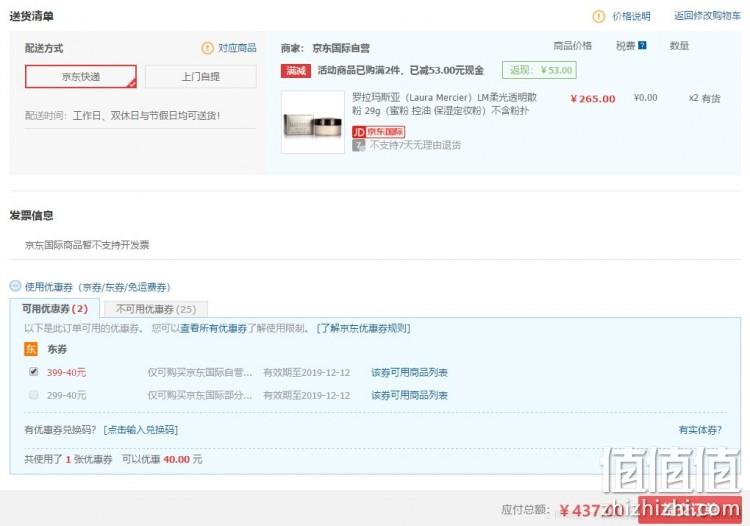
Task: Collapse the 使用优惠券 section
Action: pyautogui.click(x=15, y=286)
